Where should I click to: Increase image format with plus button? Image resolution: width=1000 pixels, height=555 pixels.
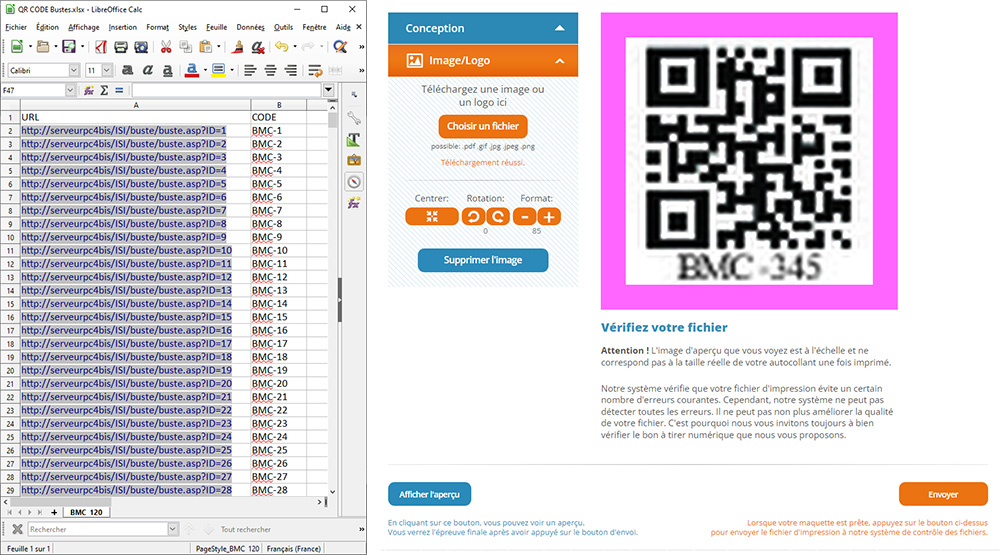[549, 216]
